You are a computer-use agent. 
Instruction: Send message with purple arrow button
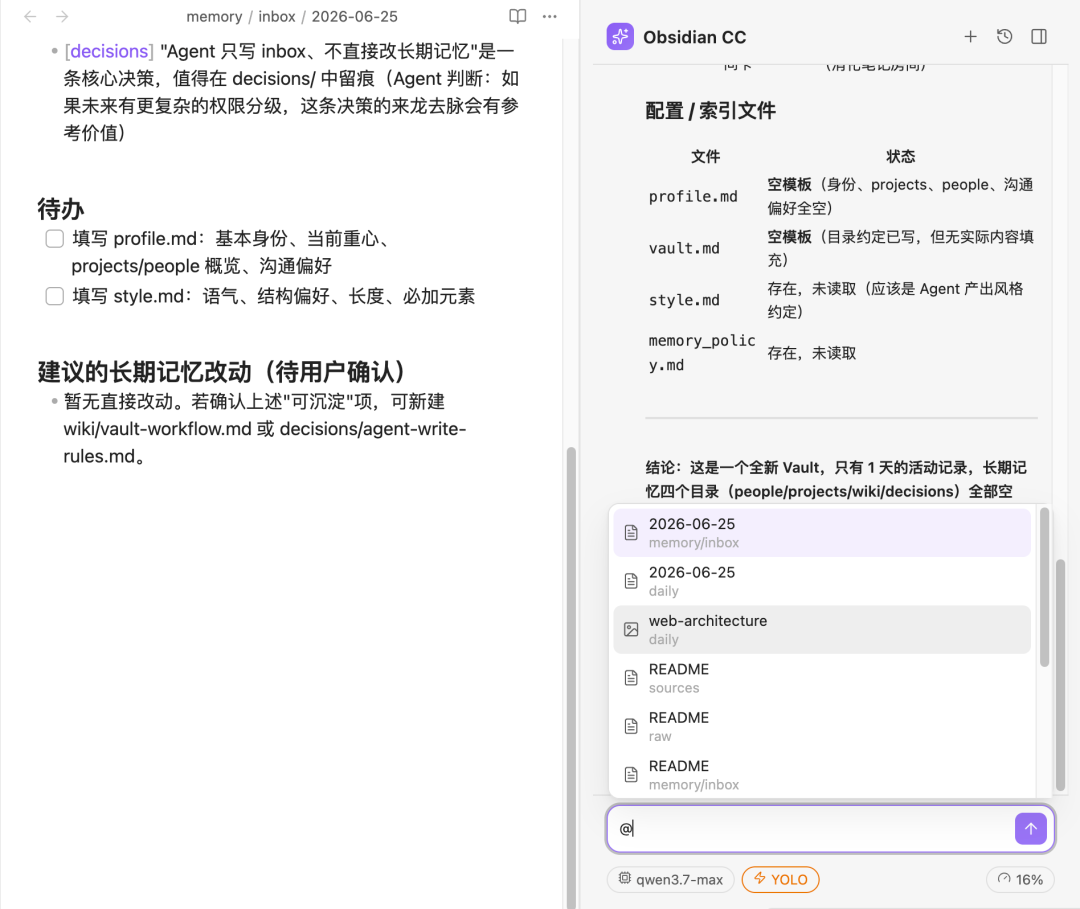(1030, 828)
